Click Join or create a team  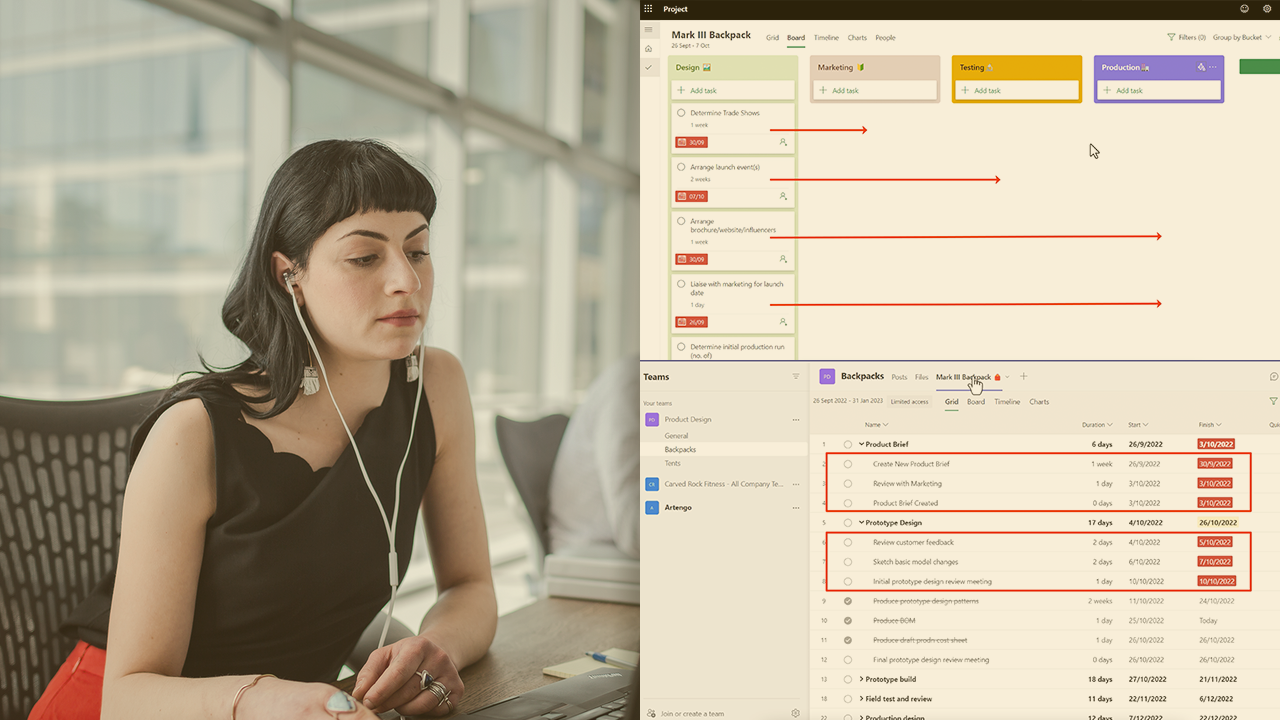(x=691, y=713)
